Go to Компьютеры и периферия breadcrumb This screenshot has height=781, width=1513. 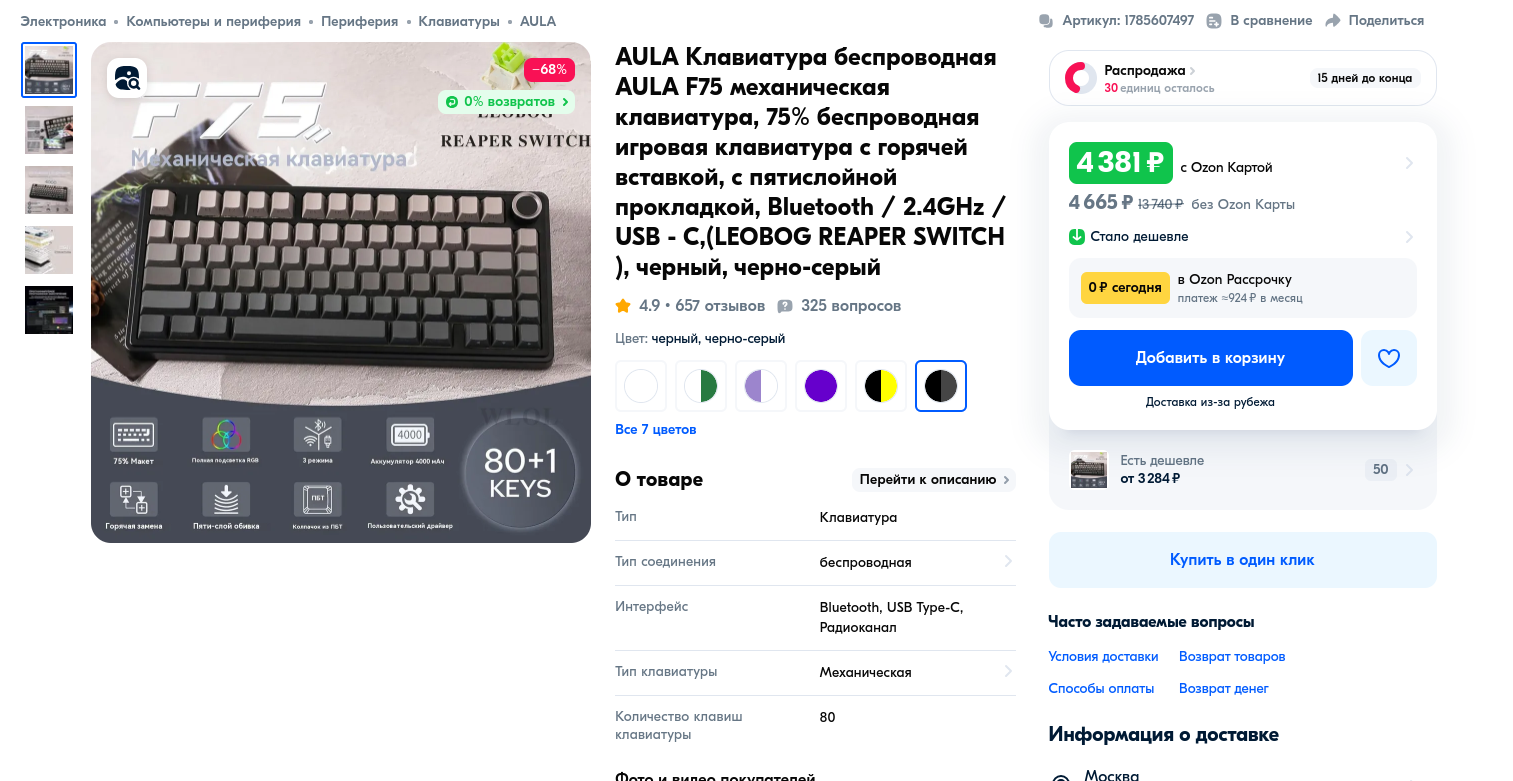(x=214, y=21)
